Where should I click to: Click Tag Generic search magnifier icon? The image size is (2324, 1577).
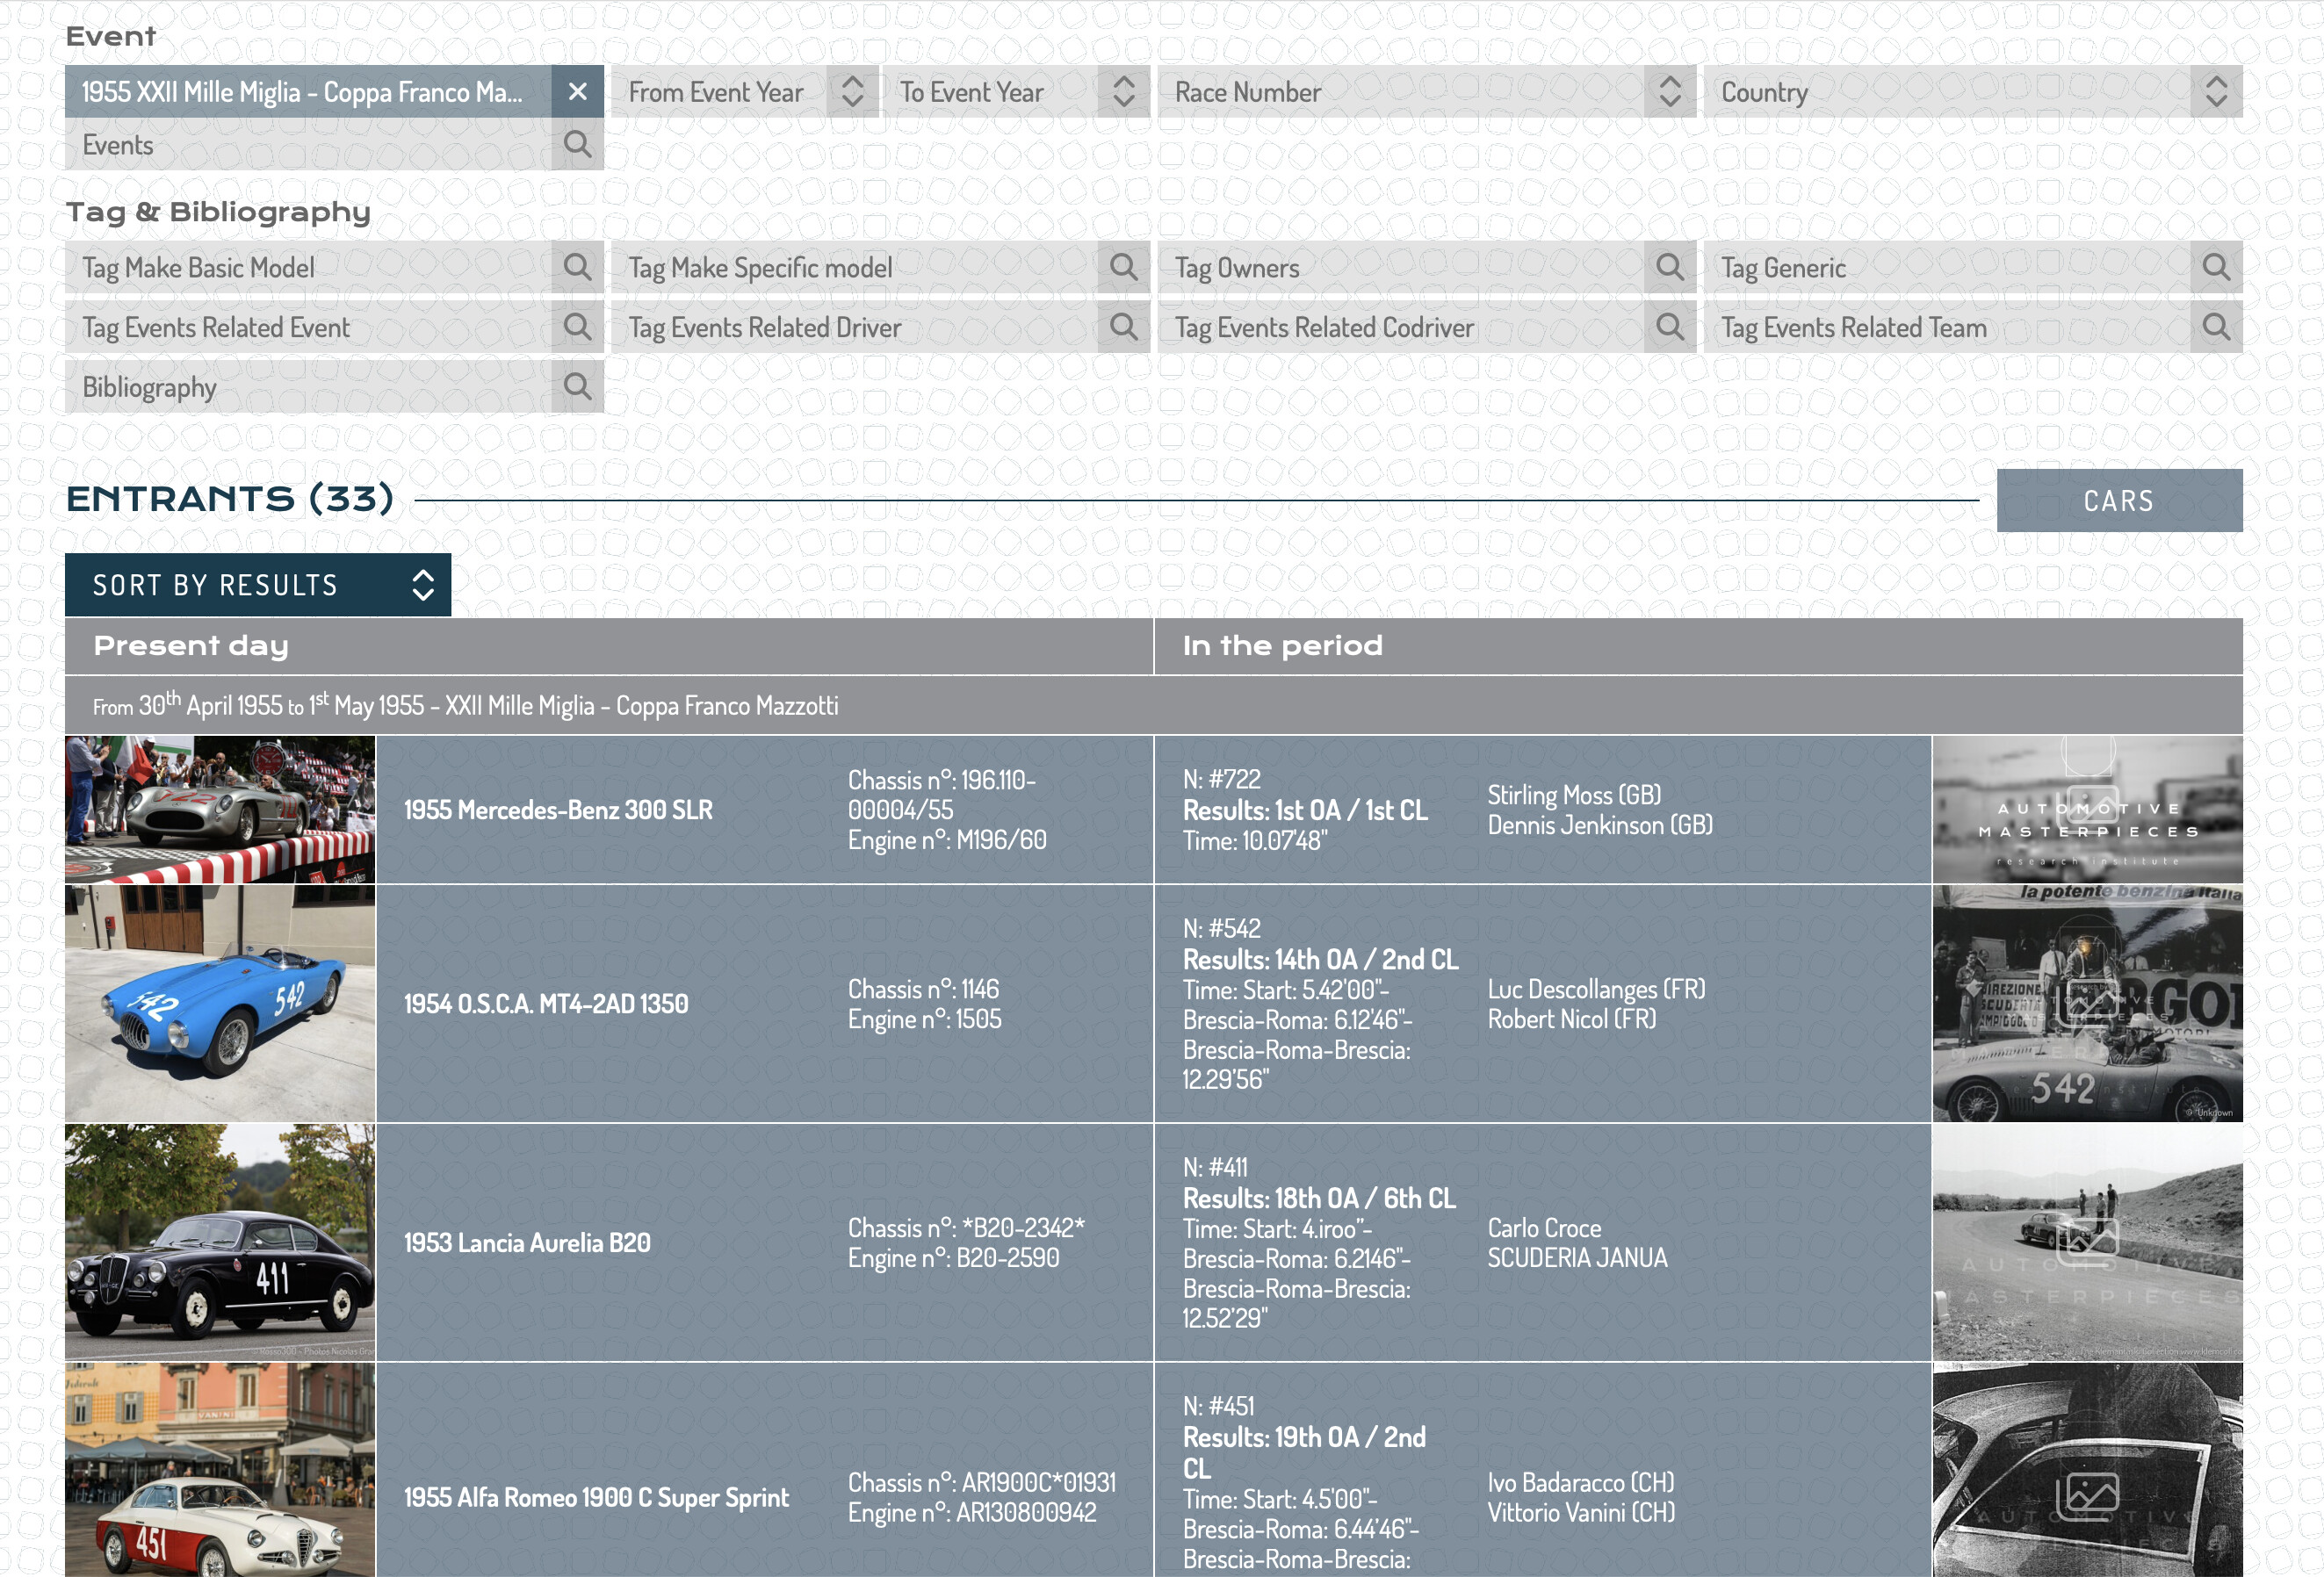click(x=2215, y=267)
